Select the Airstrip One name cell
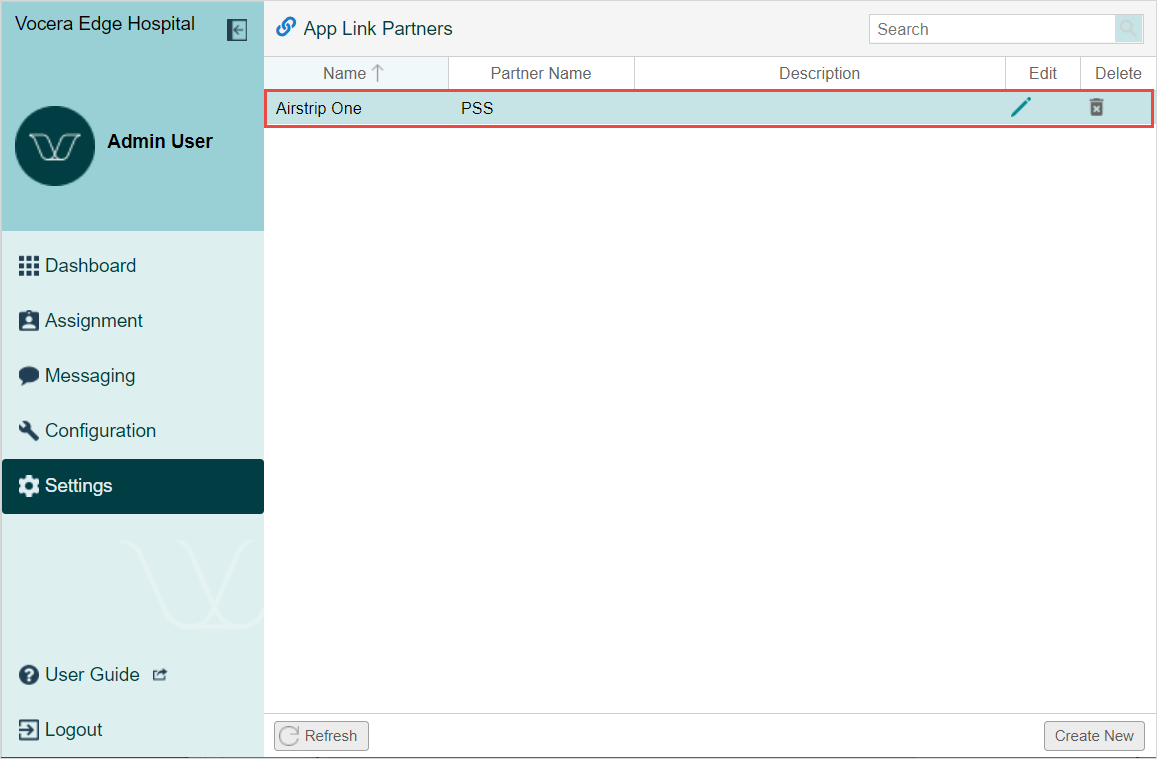Screen dimensions: 1157x759 point(319,108)
